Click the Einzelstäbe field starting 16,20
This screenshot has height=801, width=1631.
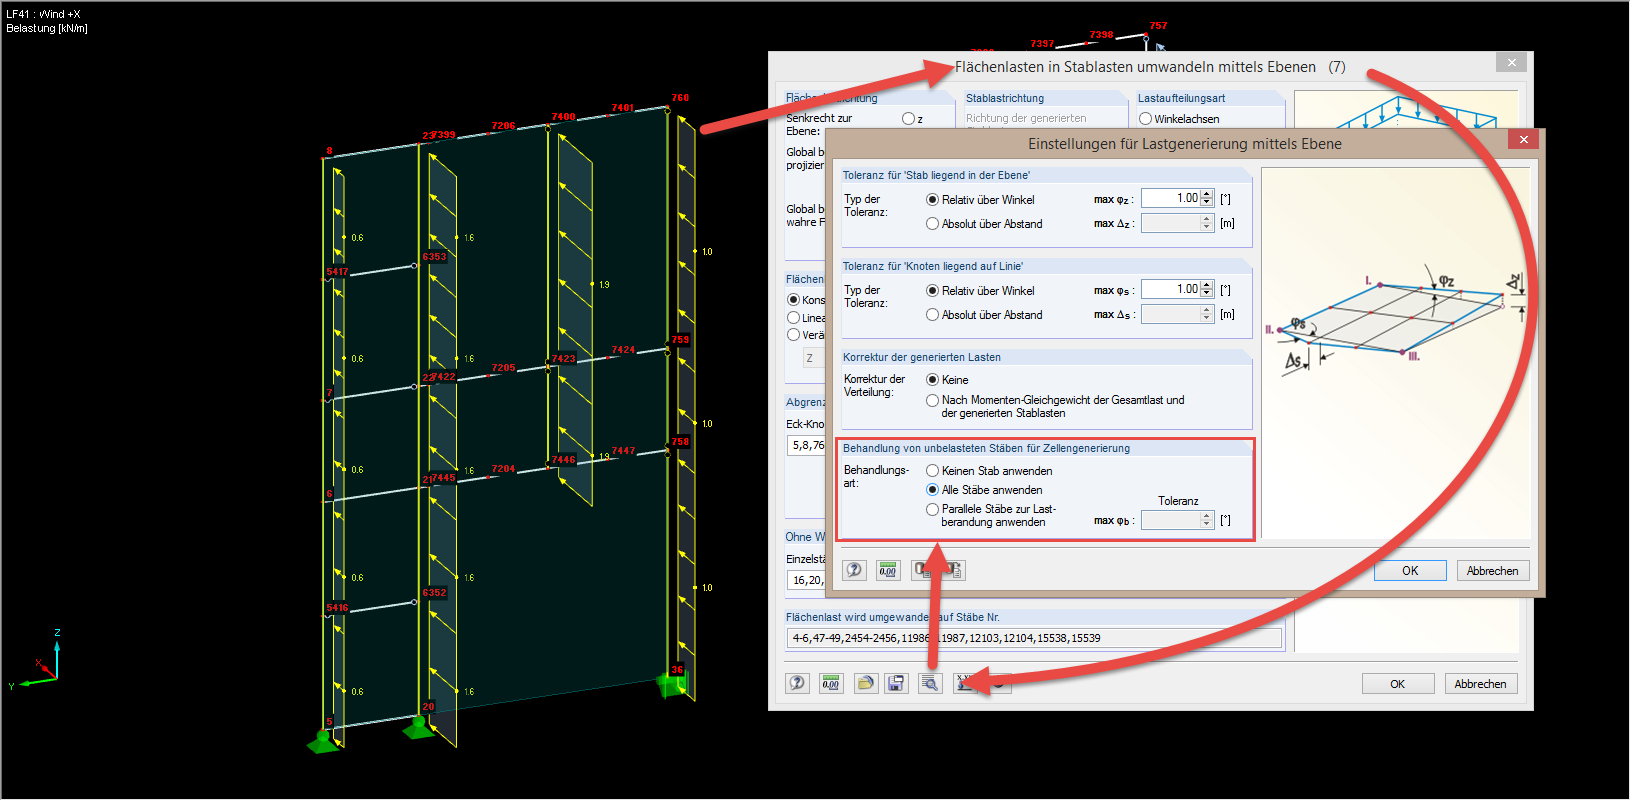point(806,580)
